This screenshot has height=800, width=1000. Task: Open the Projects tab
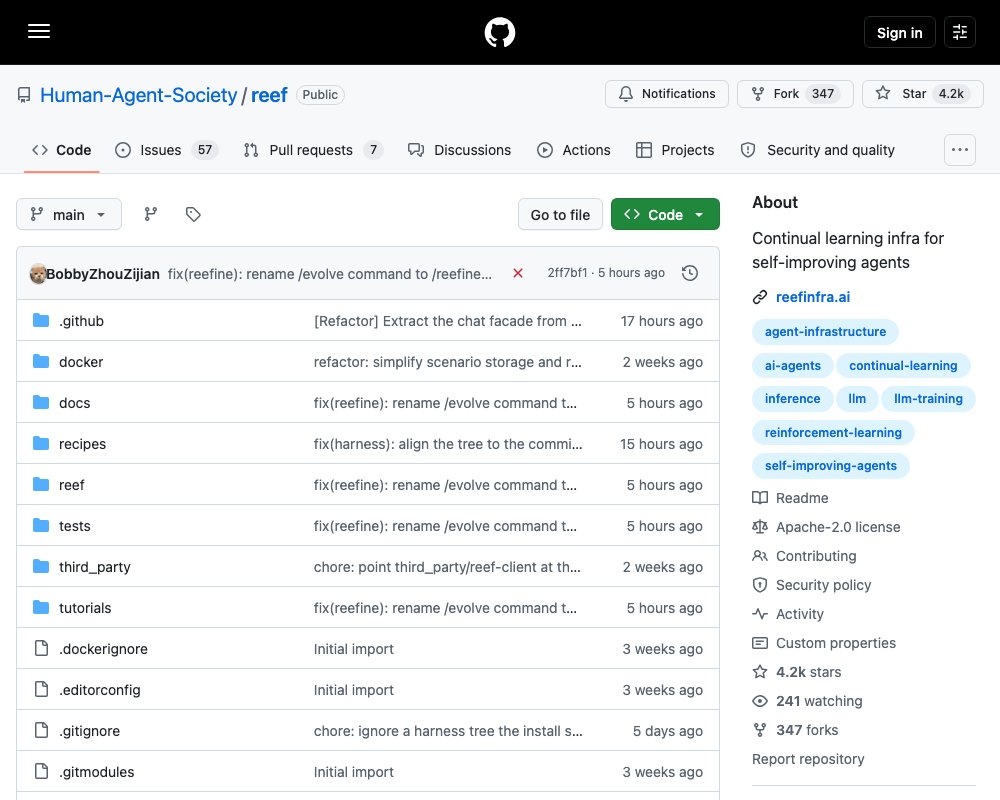tap(675, 150)
